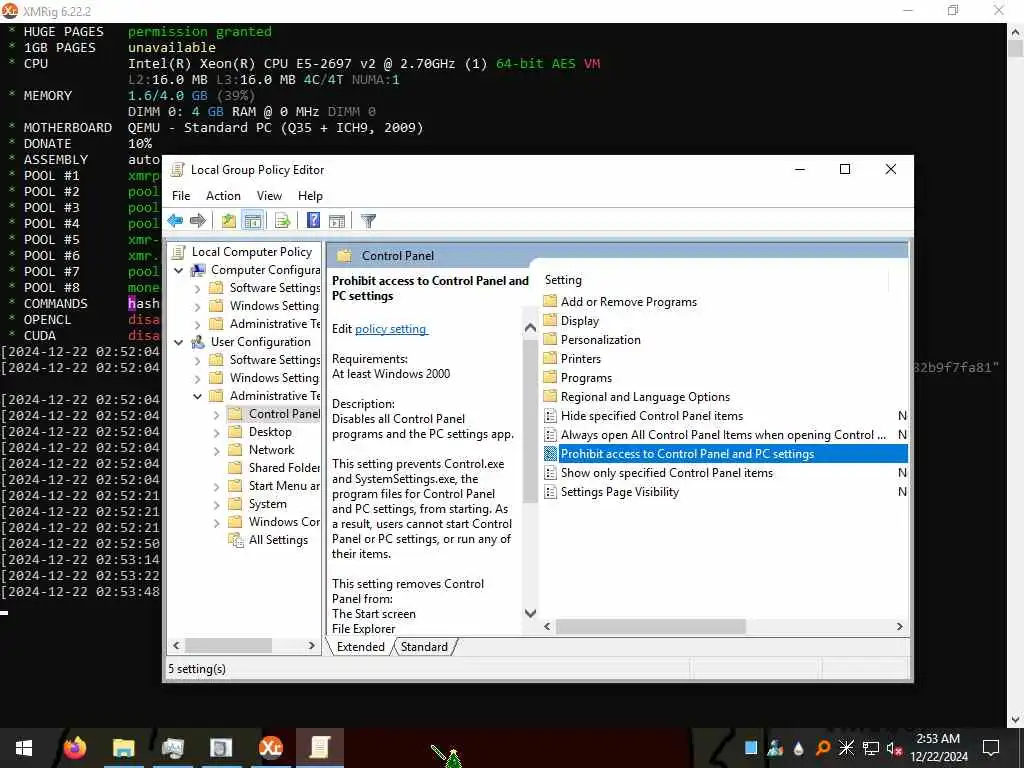Click the Filter funnel toolbar icon
Image resolution: width=1024 pixels, height=768 pixels.
tap(368, 221)
